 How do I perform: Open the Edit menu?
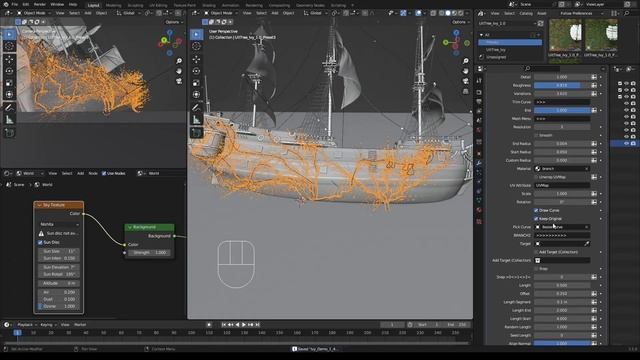26,4
